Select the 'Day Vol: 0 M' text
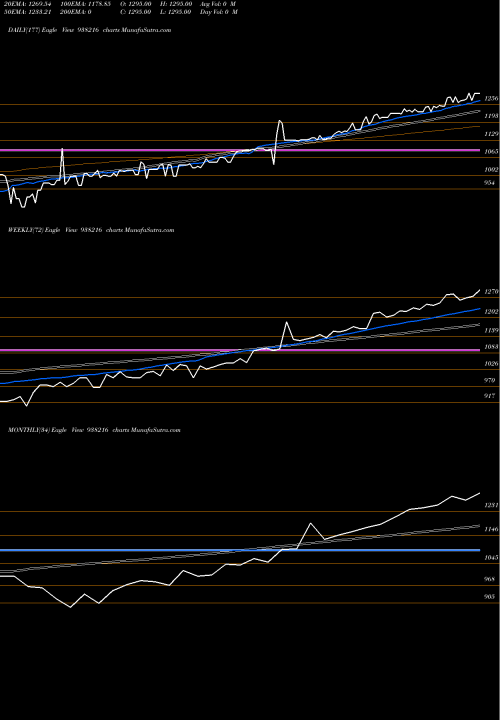The width and height of the screenshot is (500, 720). click(x=219, y=12)
